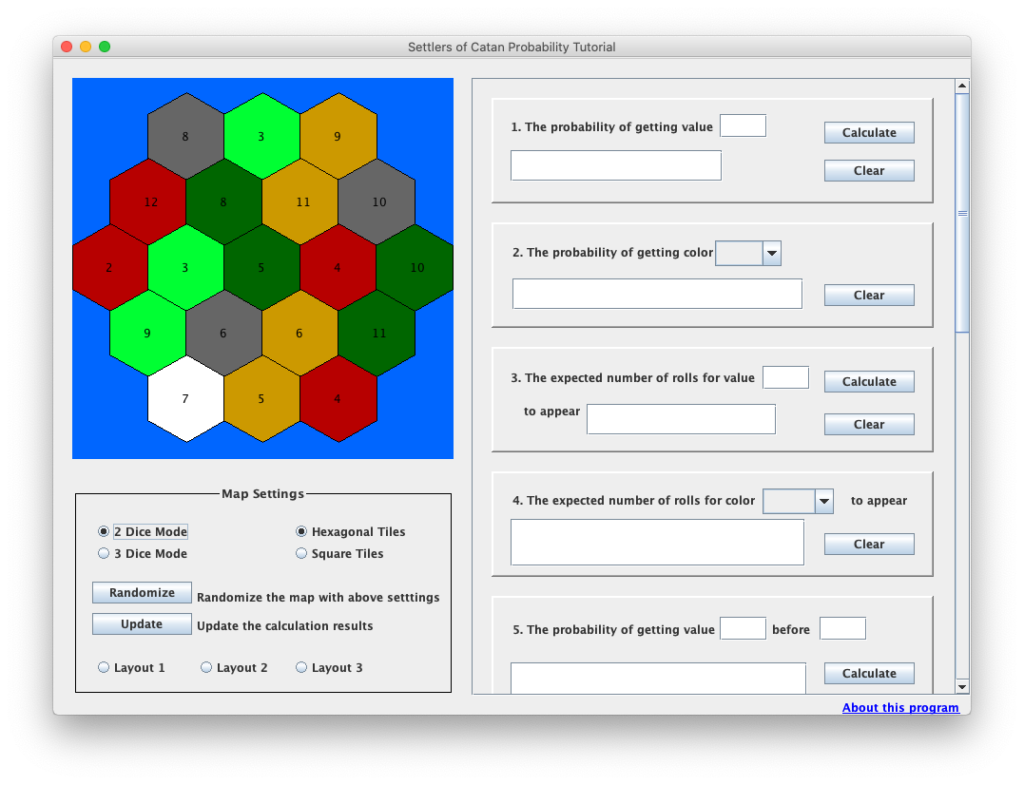Click the bright green tile numbered 9
Viewport: 1024px width, 785px height.
click(148, 333)
